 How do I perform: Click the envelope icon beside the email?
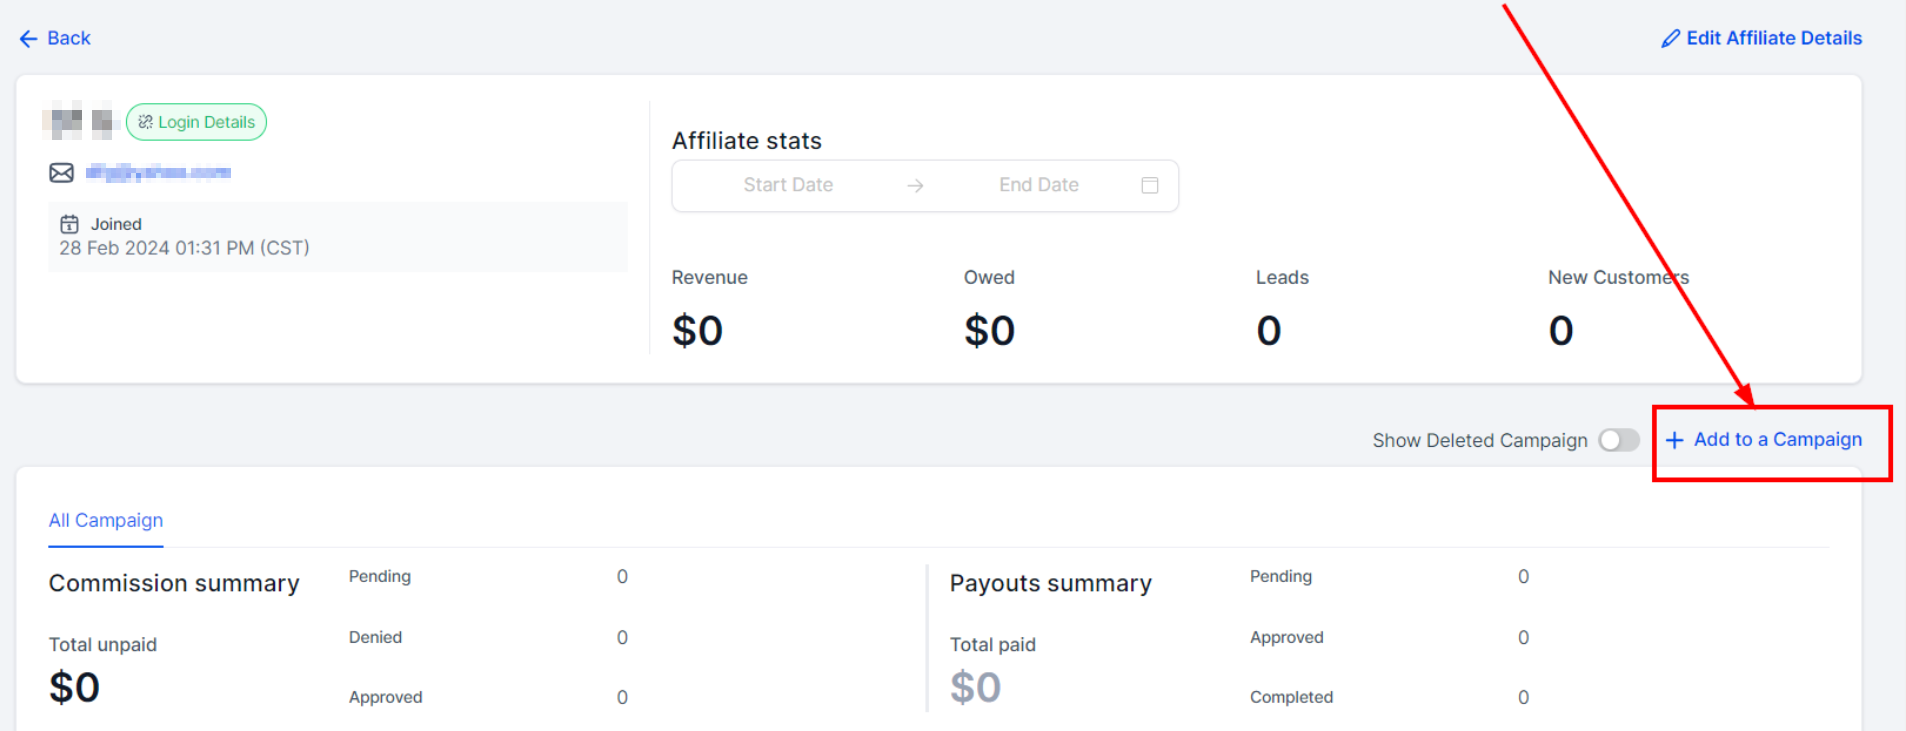tap(61, 173)
